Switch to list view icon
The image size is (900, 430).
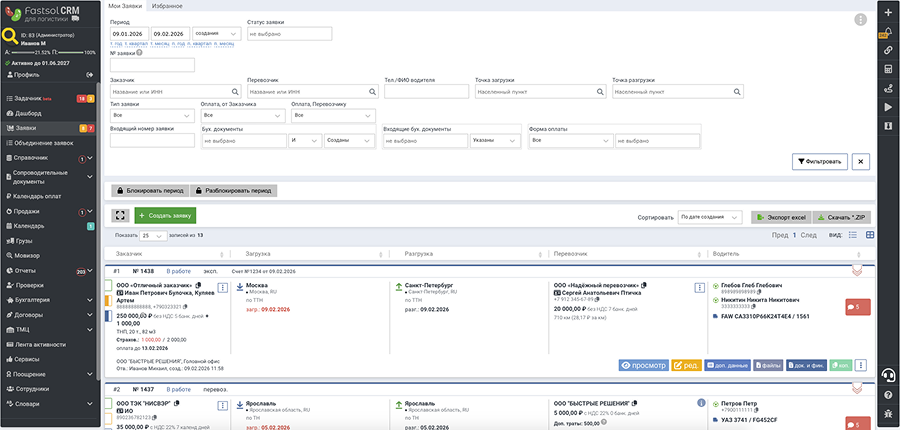click(x=852, y=235)
